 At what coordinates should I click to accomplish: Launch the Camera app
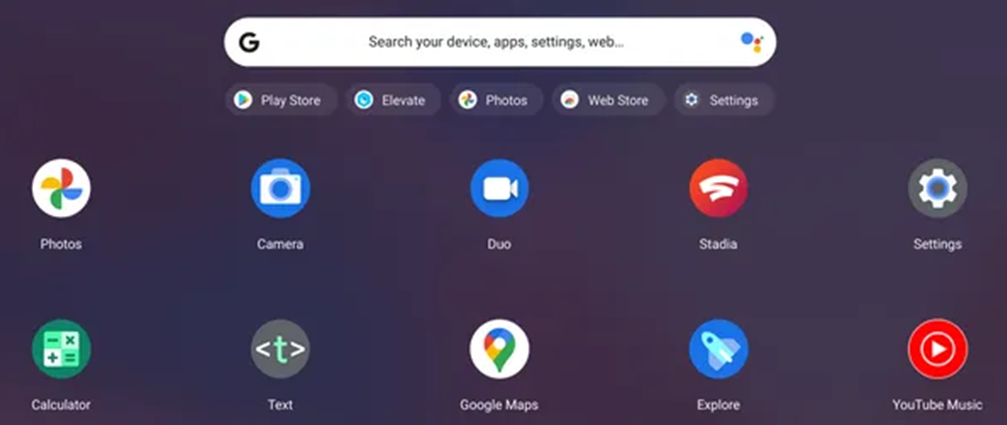(280, 188)
